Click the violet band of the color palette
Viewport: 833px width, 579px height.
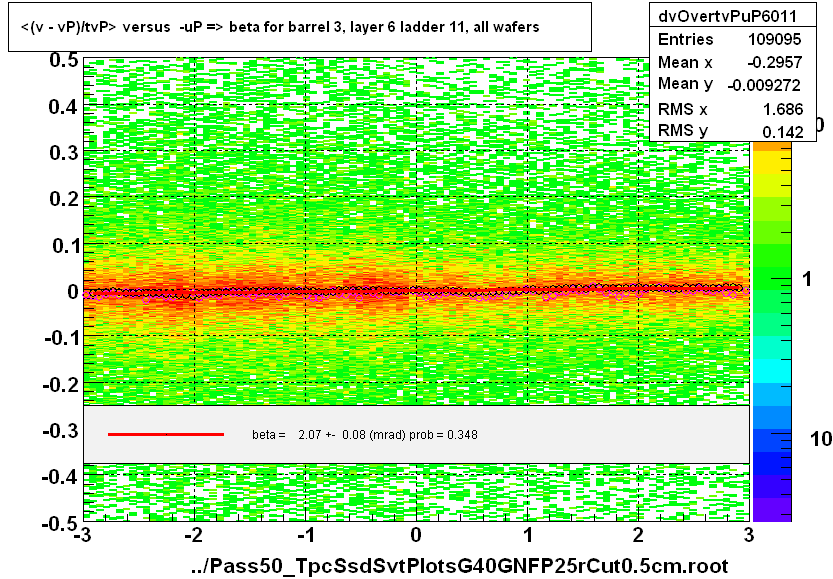[x=772, y=510]
